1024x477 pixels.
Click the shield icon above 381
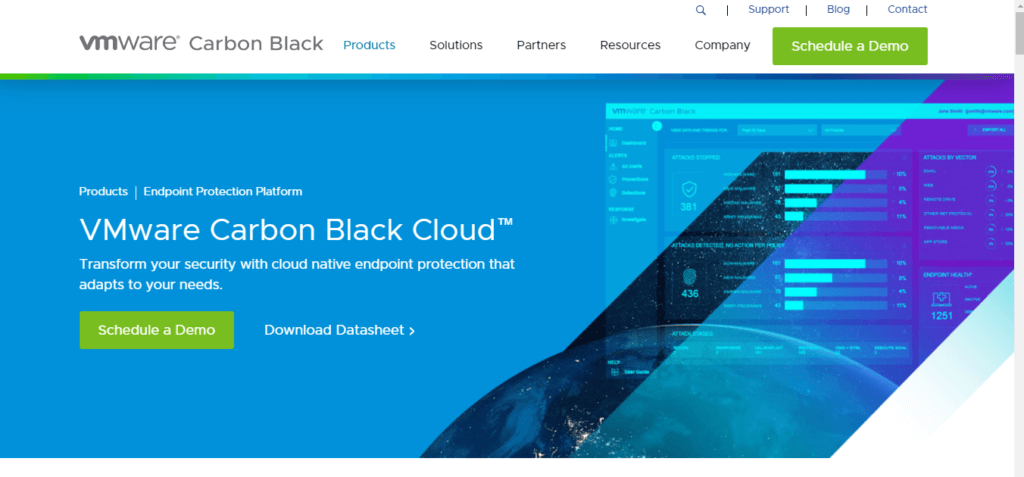pyautogui.click(x=689, y=190)
